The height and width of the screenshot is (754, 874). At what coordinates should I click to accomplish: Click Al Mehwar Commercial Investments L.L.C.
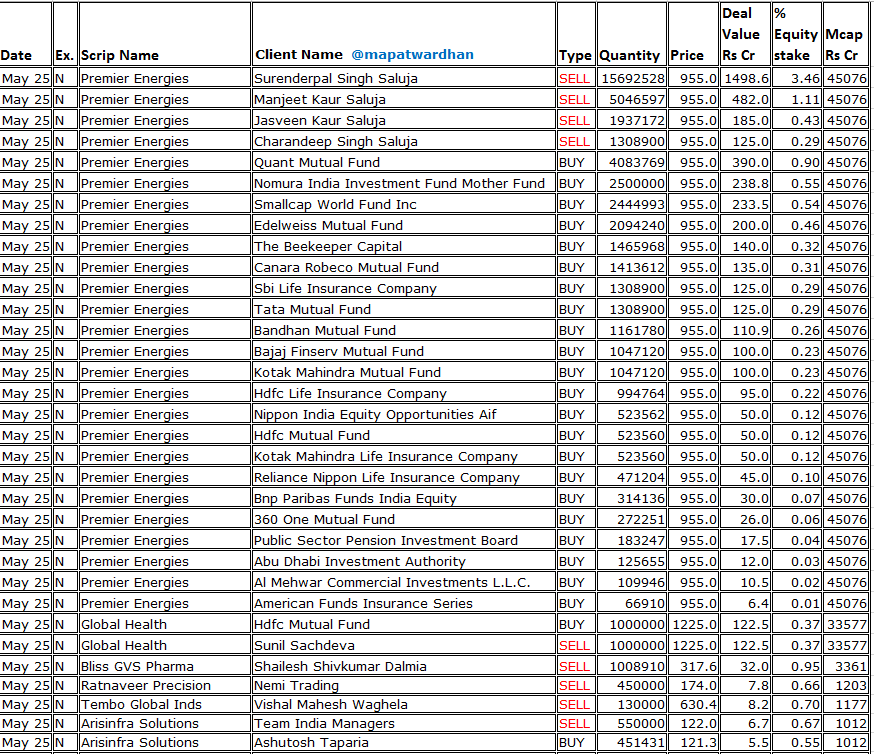(x=404, y=582)
